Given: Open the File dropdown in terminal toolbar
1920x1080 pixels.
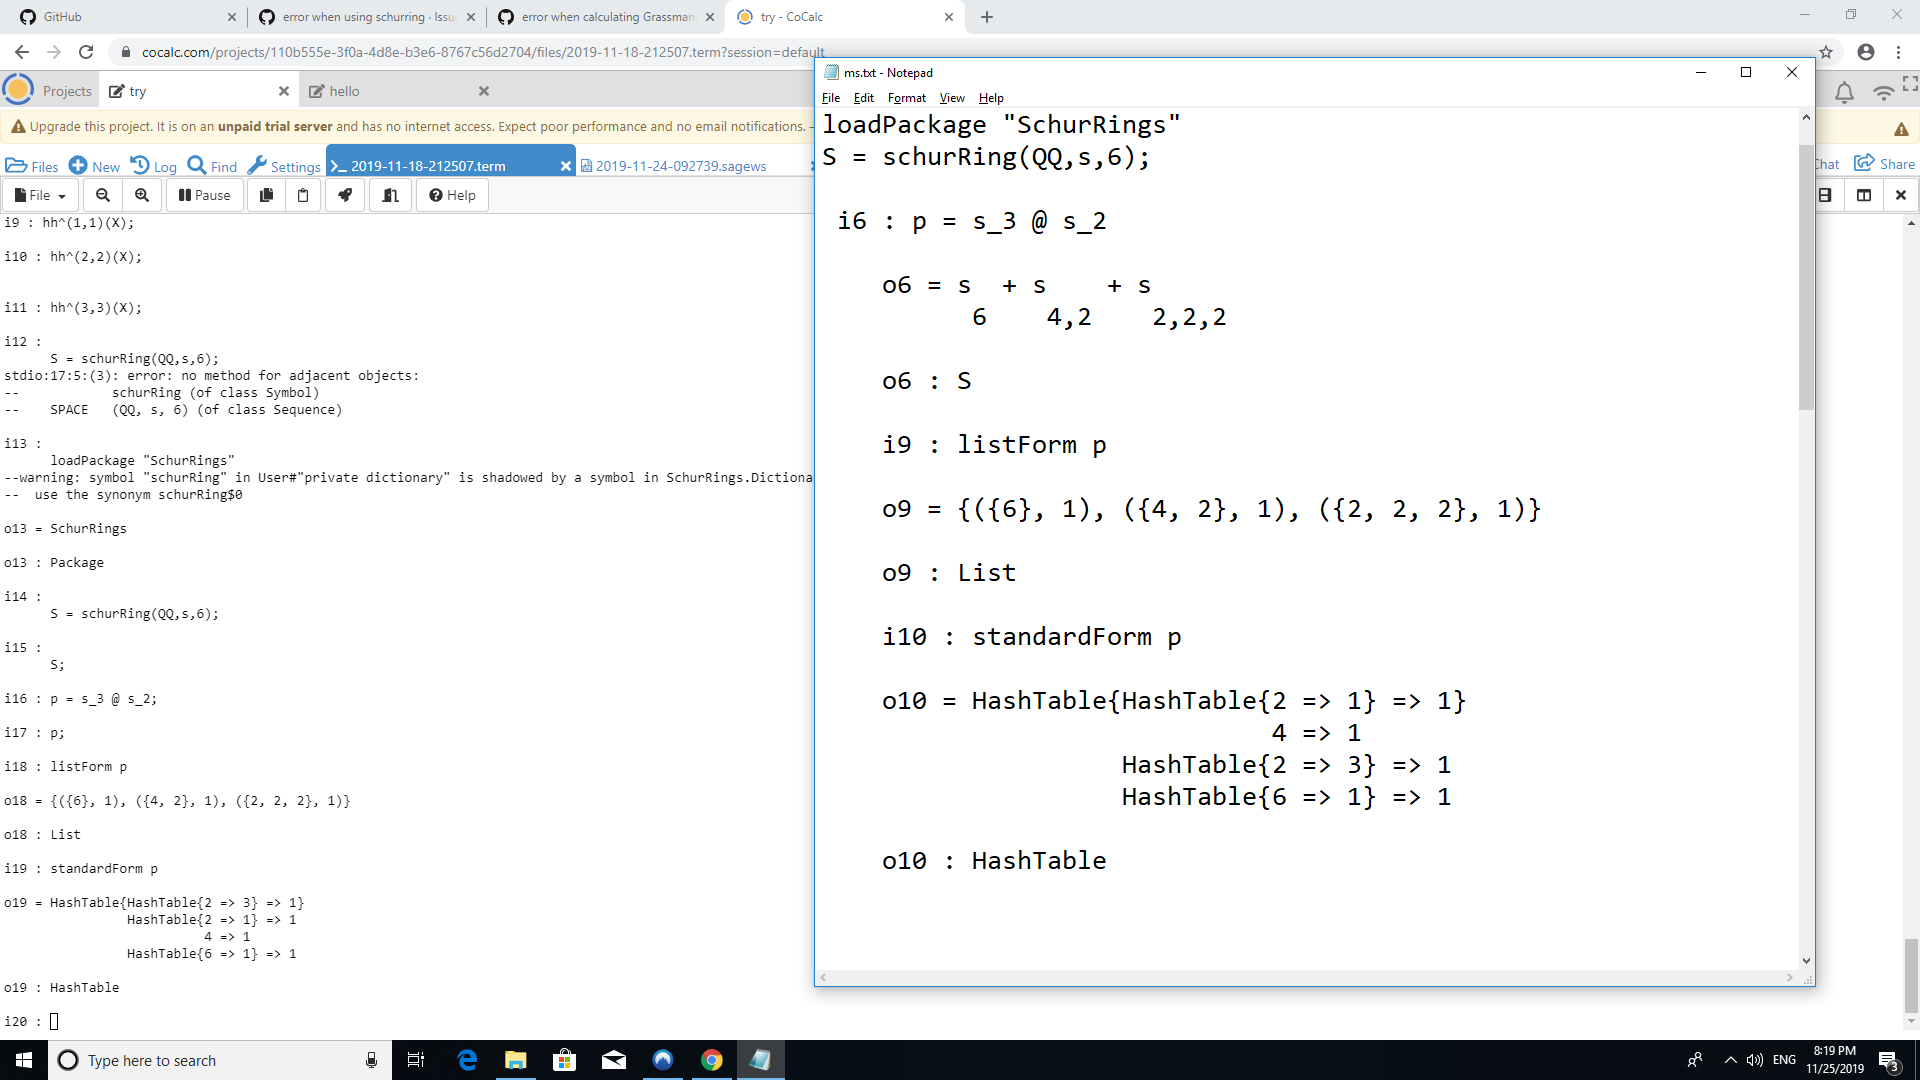Looking at the screenshot, I should 39,195.
